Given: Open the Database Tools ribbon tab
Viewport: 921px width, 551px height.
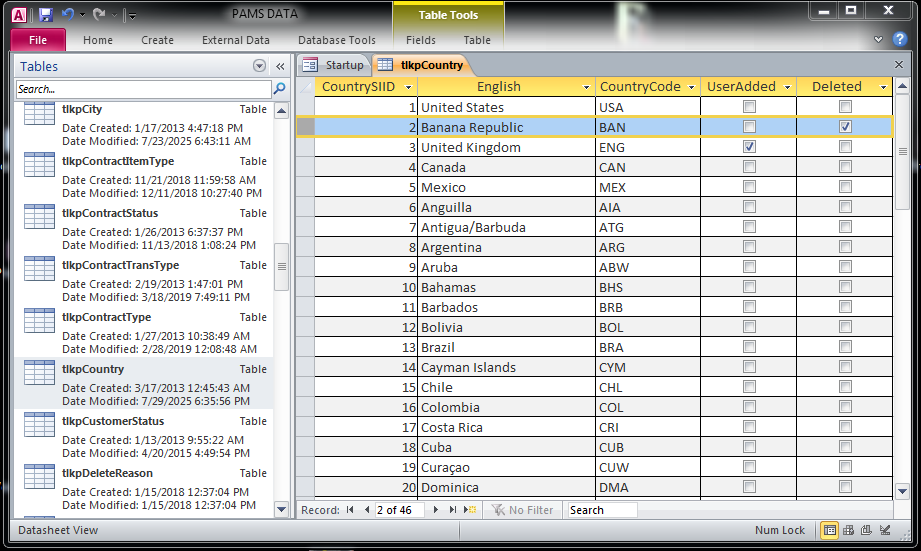Looking at the screenshot, I should coord(337,40).
